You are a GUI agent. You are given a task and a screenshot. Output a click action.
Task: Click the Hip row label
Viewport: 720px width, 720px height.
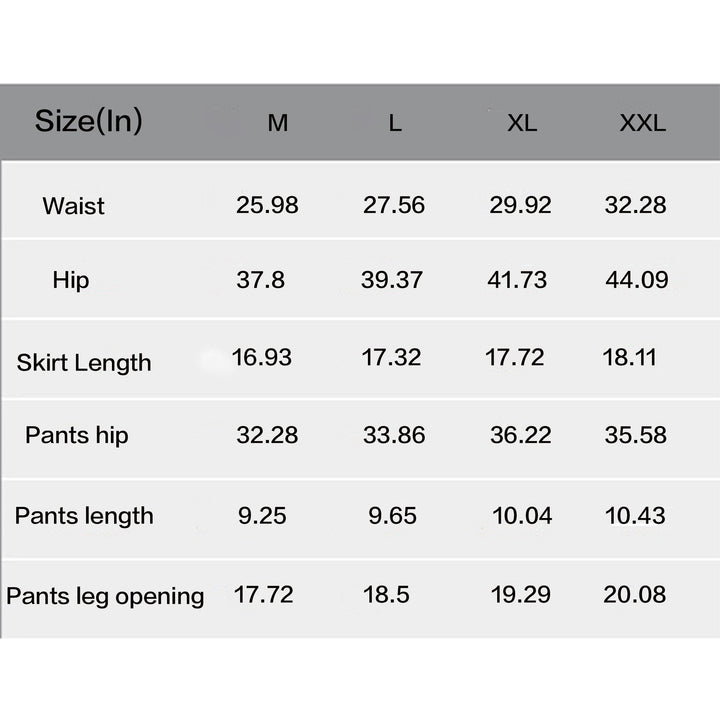[x=71, y=281]
